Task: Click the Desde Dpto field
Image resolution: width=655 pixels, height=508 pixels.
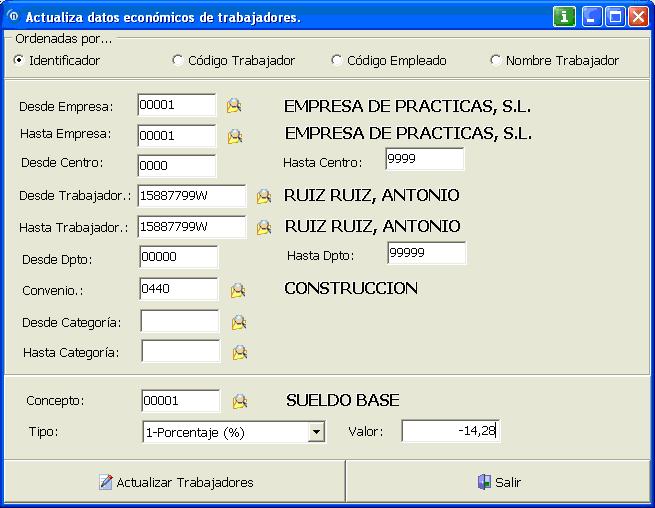Action: tap(179, 257)
